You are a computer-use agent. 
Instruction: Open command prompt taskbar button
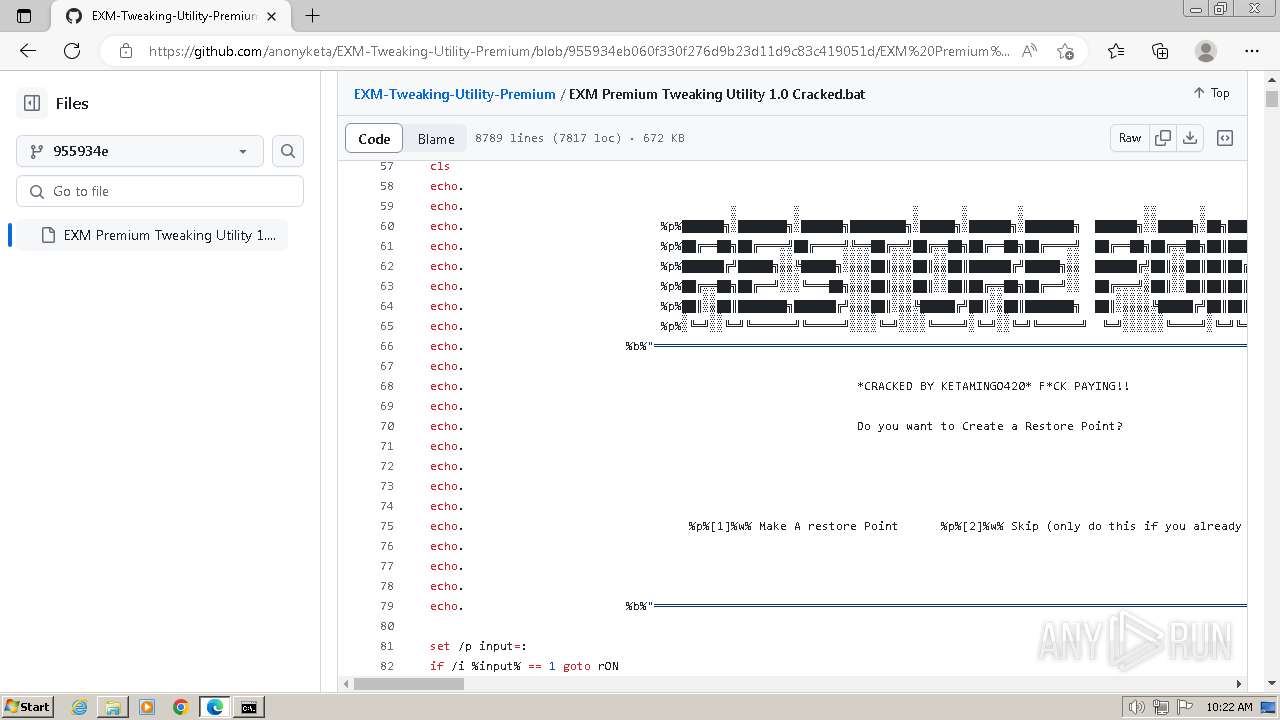[x=248, y=707]
